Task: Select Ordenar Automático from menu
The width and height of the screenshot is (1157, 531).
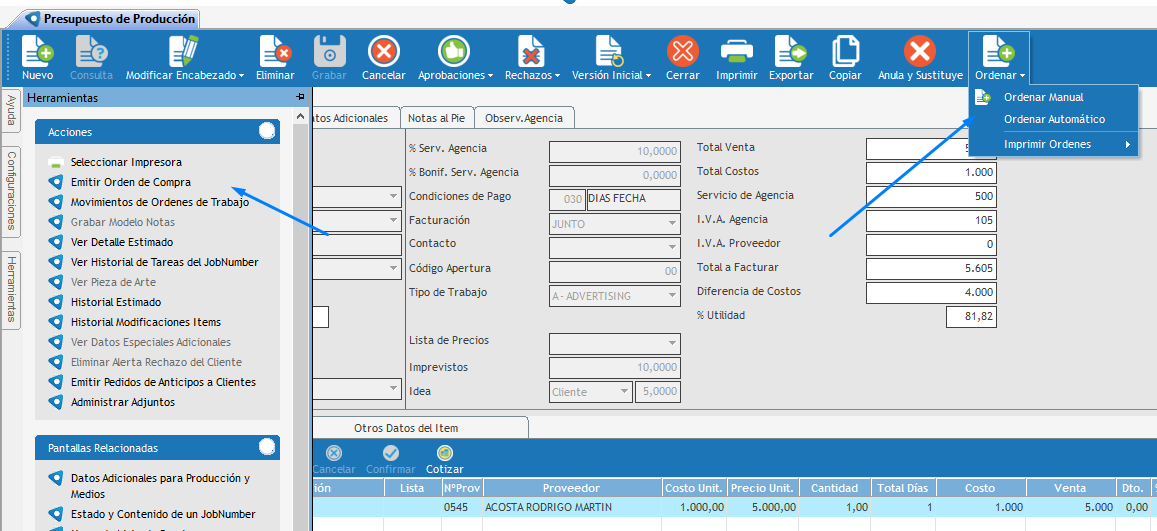Action: click(x=1054, y=119)
